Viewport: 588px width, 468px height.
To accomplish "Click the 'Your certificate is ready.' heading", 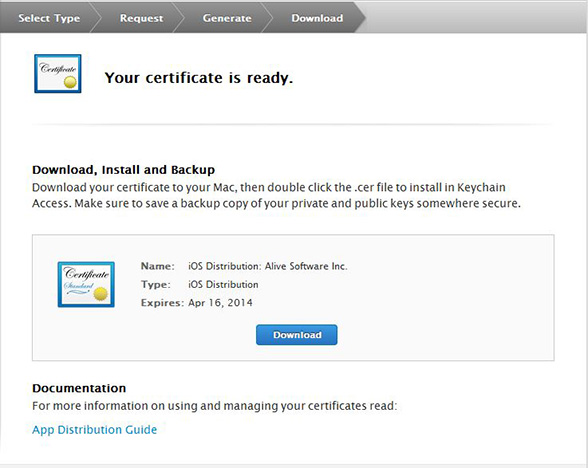I will click(198, 78).
